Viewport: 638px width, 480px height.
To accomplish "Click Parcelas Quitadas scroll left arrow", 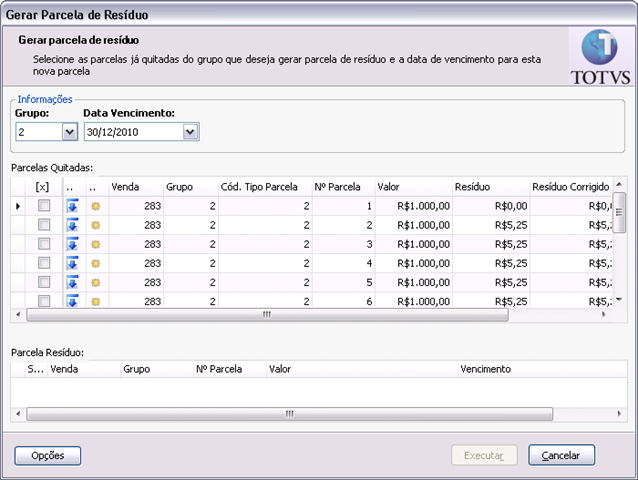I will 18,314.
